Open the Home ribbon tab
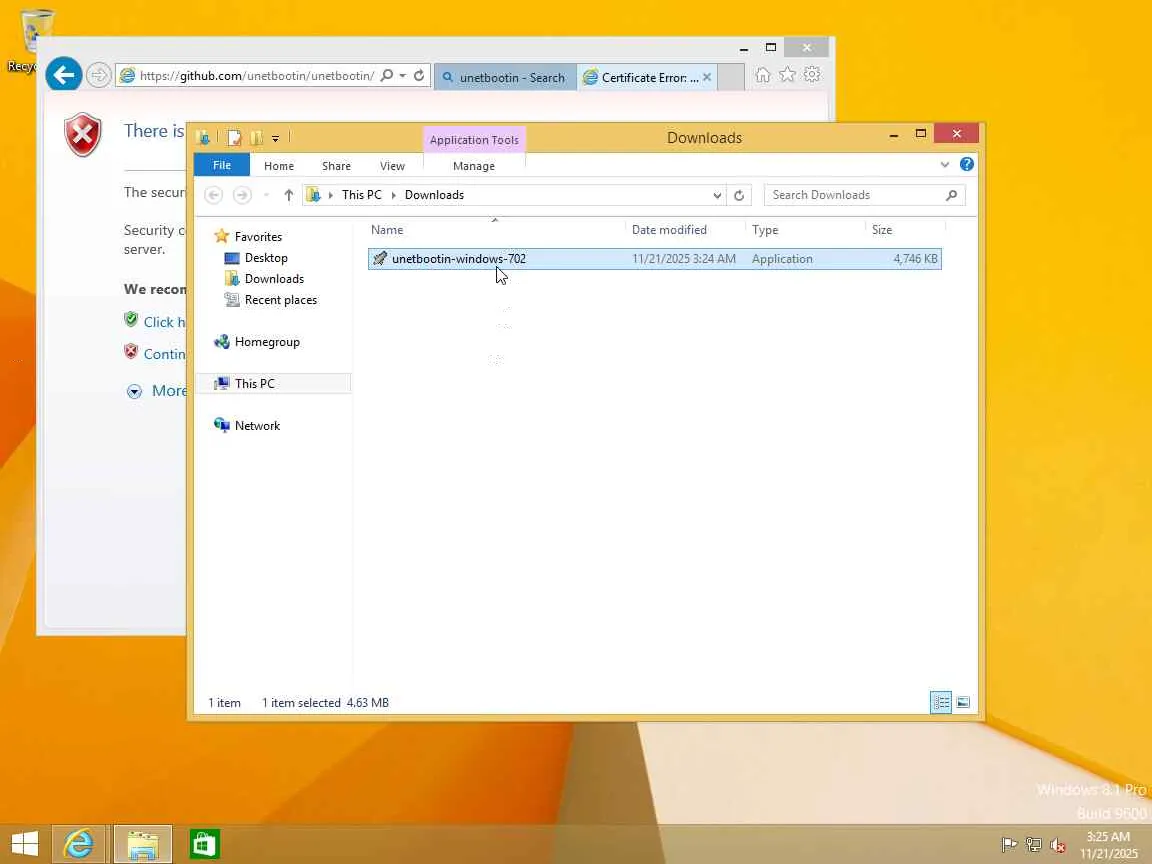 pyautogui.click(x=278, y=166)
